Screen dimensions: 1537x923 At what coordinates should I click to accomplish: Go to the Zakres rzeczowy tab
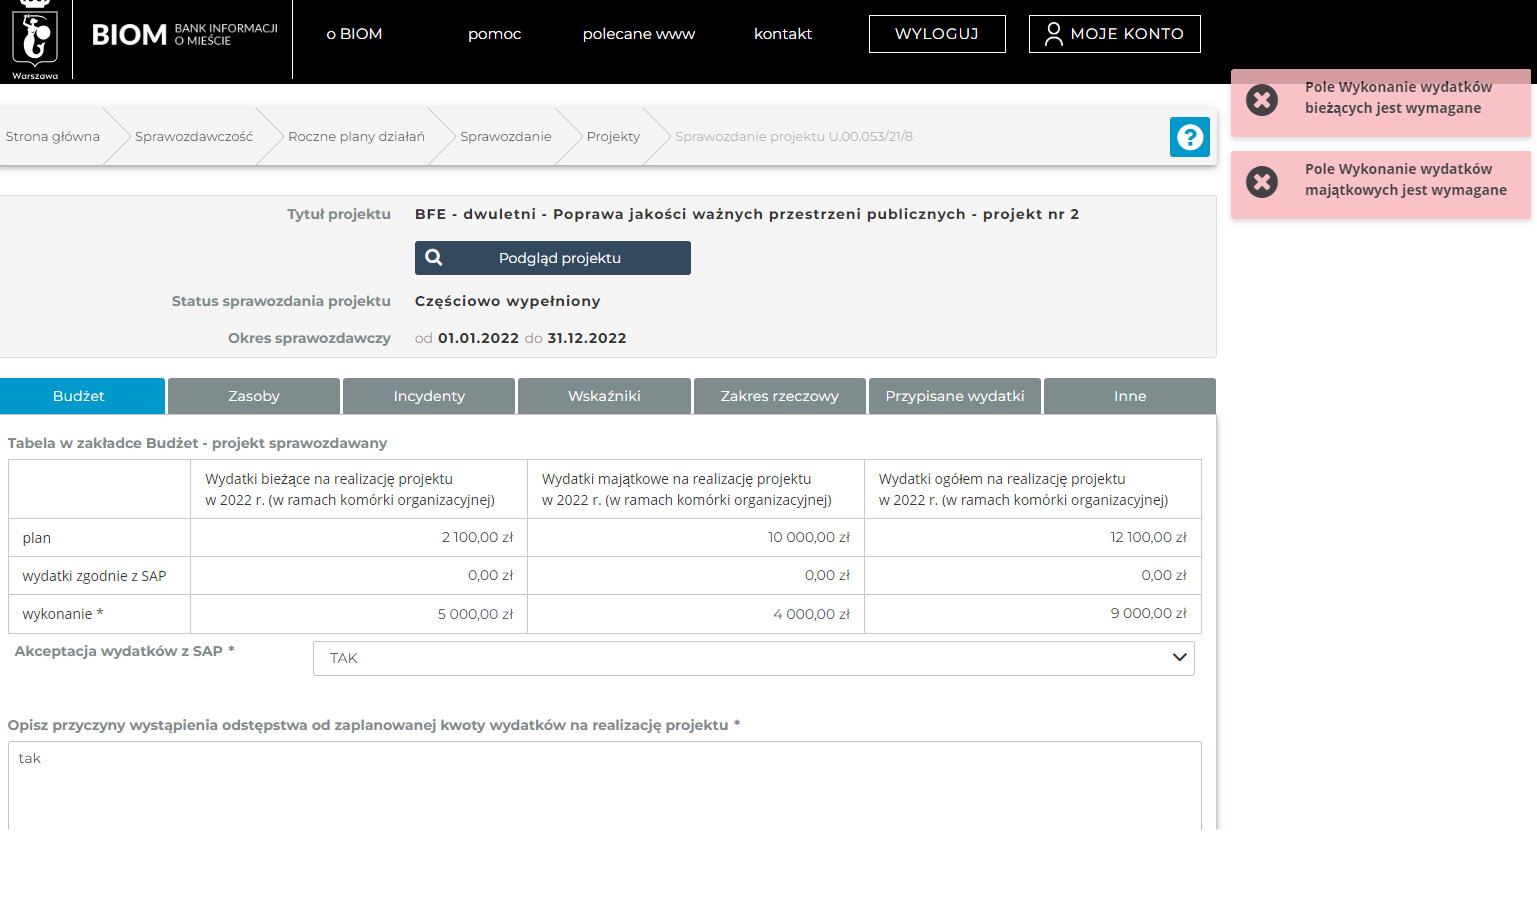tap(779, 396)
